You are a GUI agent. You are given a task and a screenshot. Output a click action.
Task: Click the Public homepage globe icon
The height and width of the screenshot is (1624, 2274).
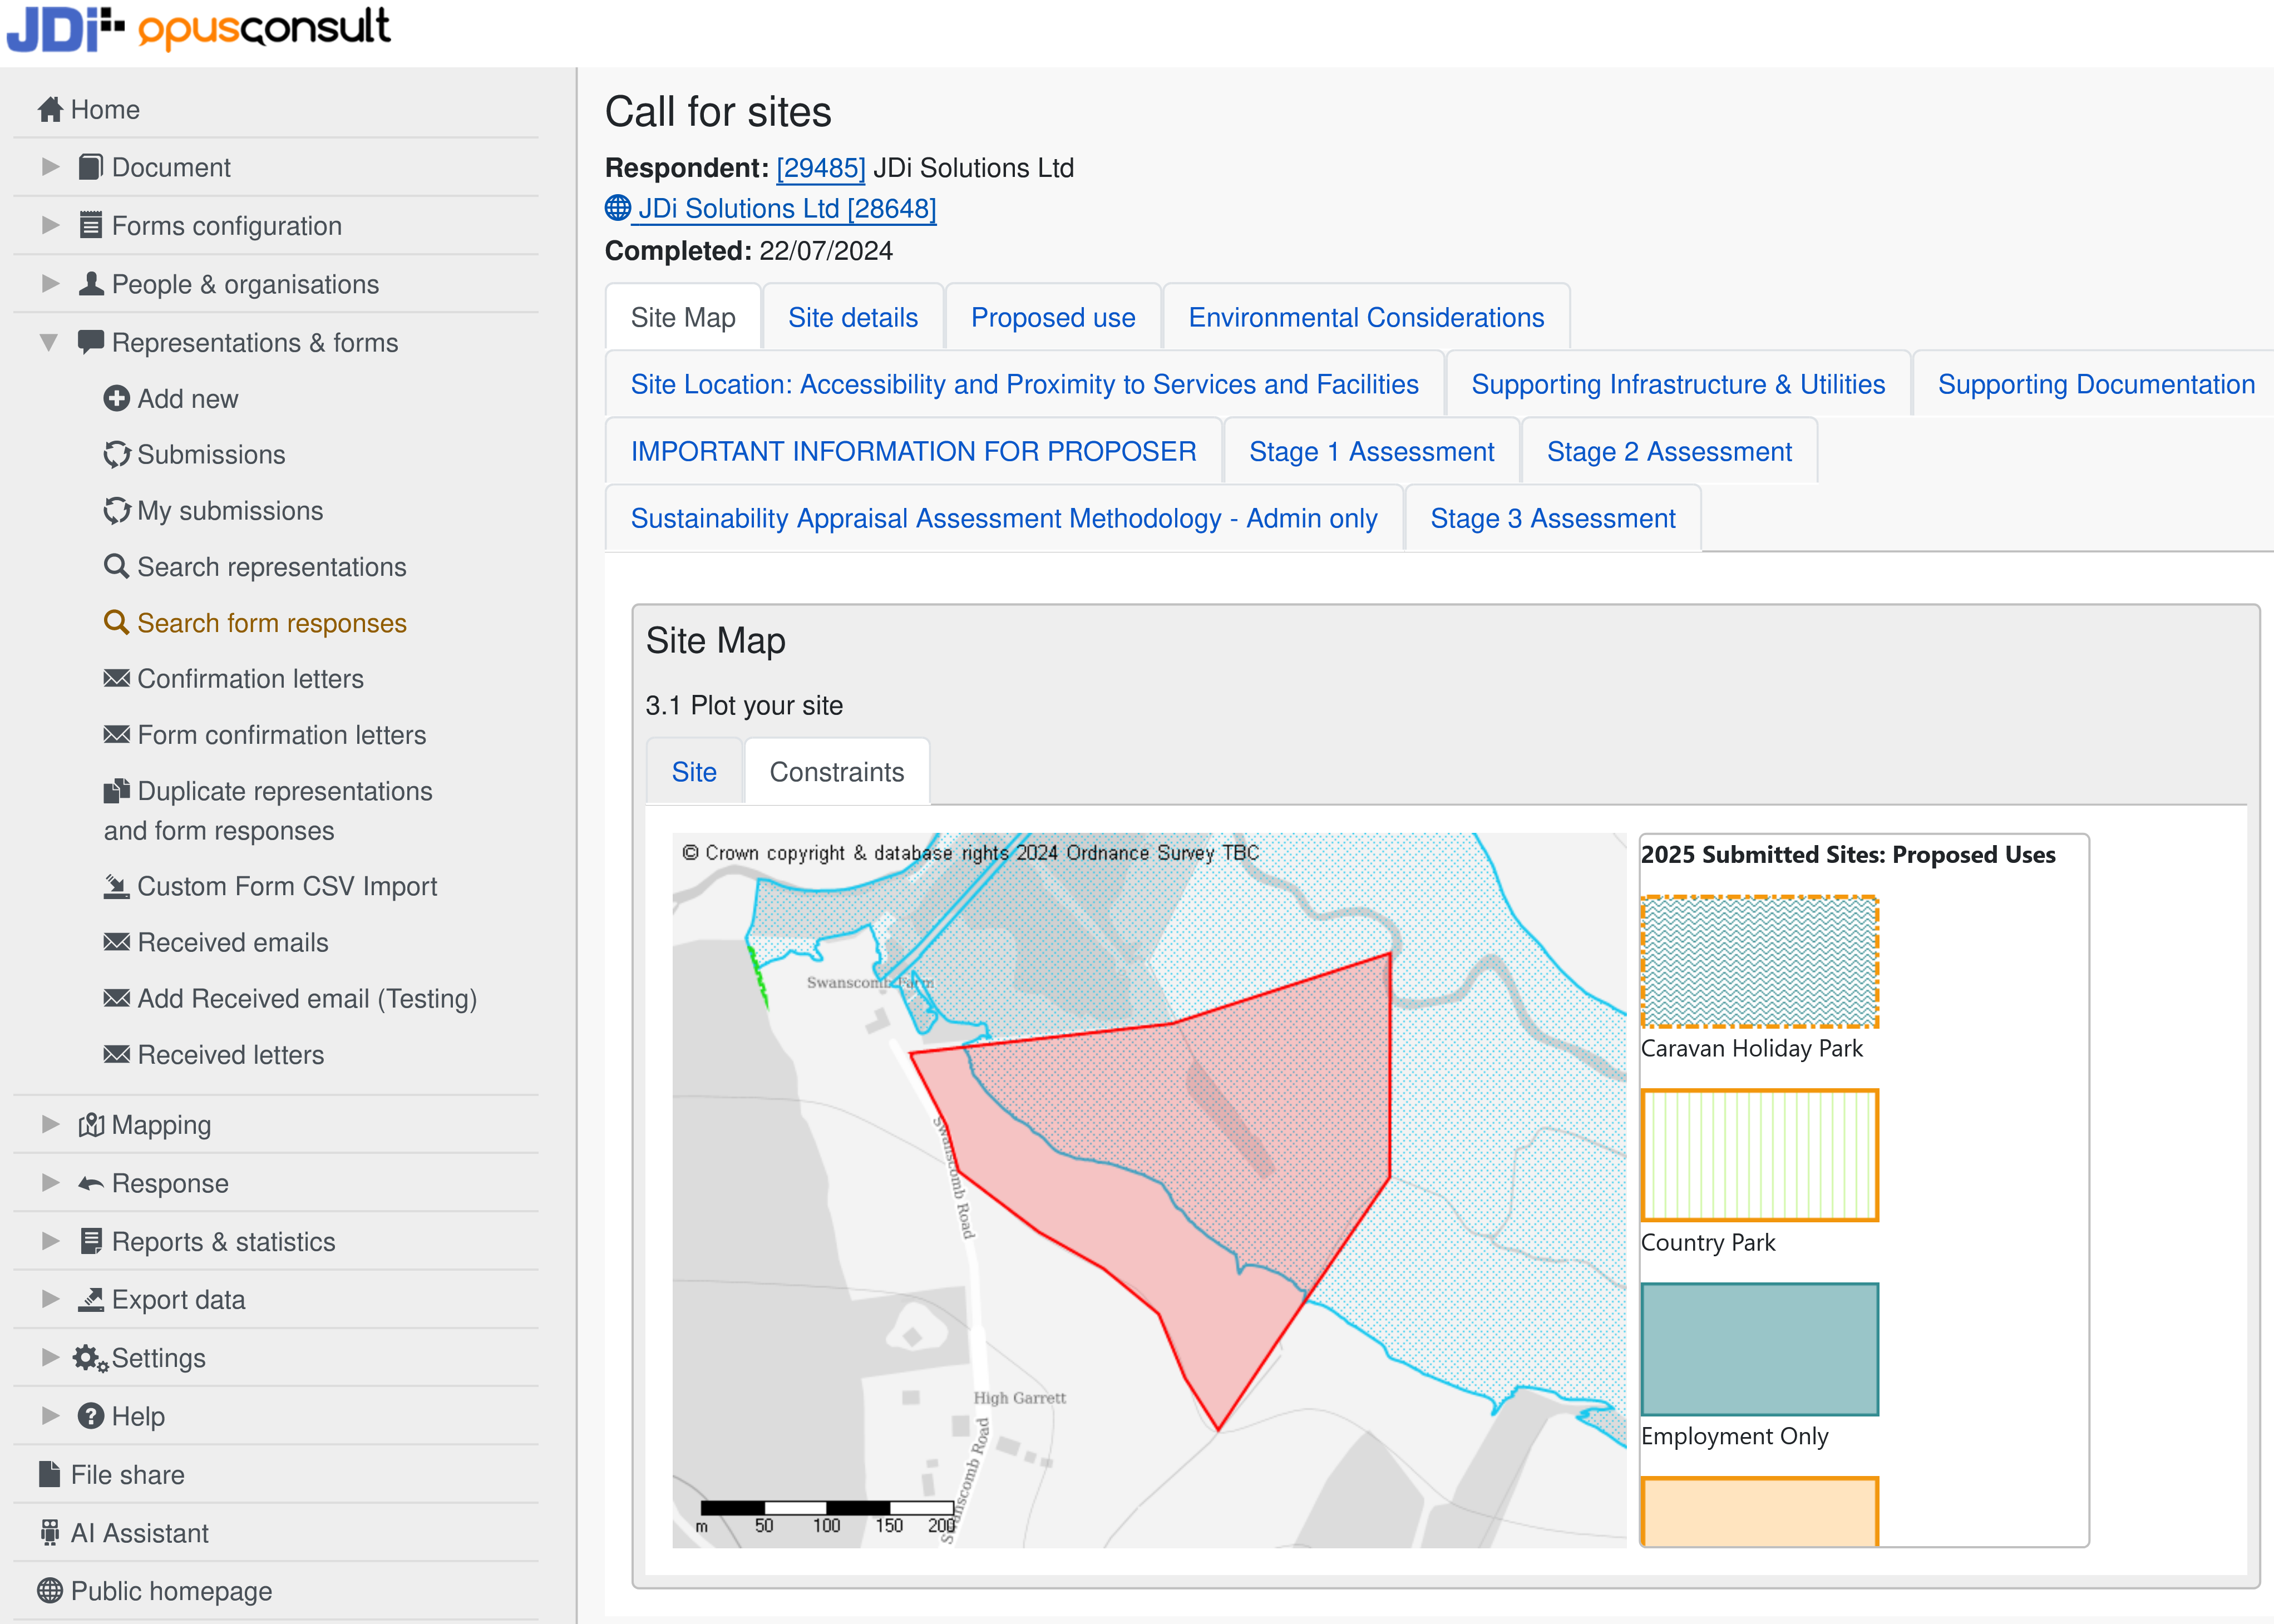pyautogui.click(x=49, y=1591)
